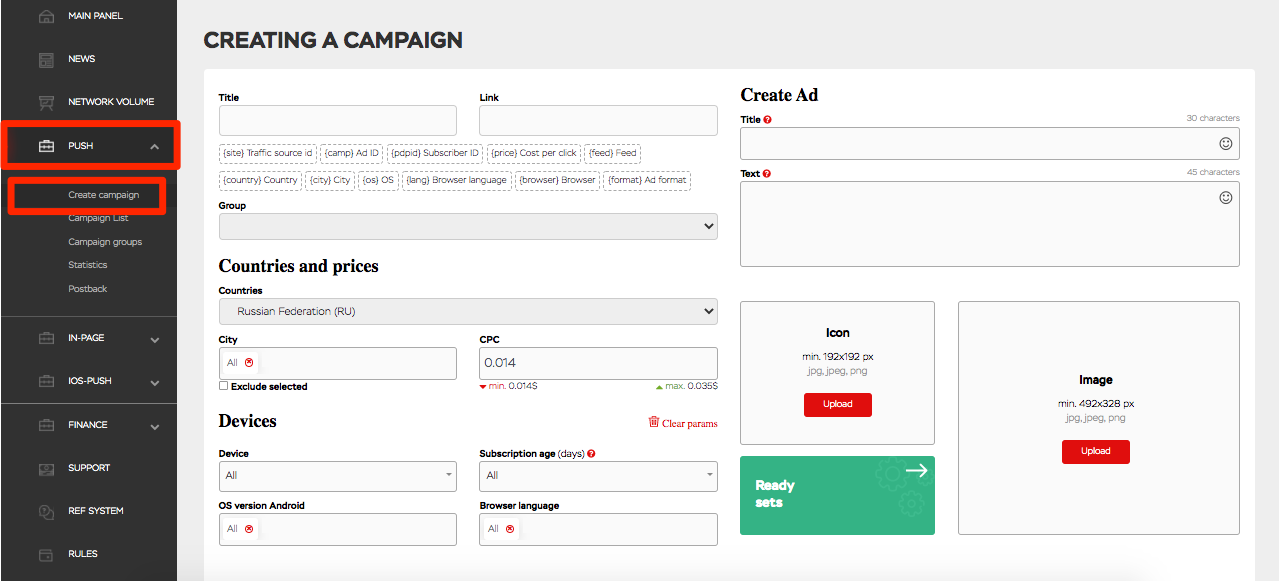Screen dimensions: 1279x581
Task: Click the CPC input field
Action: pos(598,363)
